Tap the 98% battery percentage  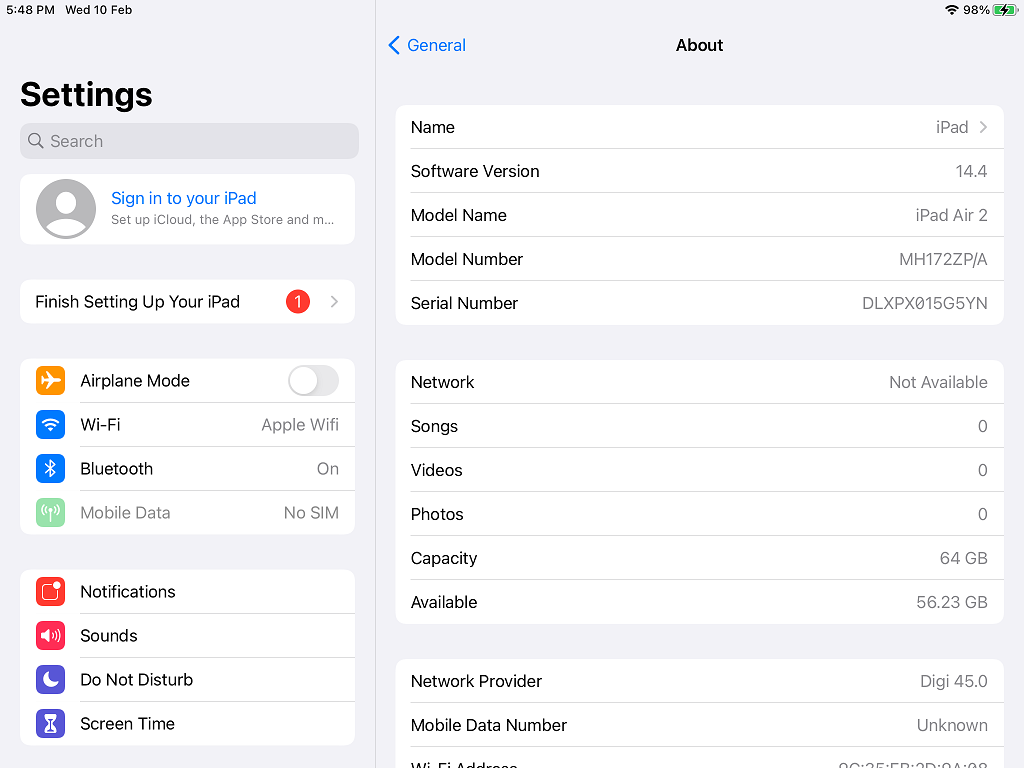(976, 10)
